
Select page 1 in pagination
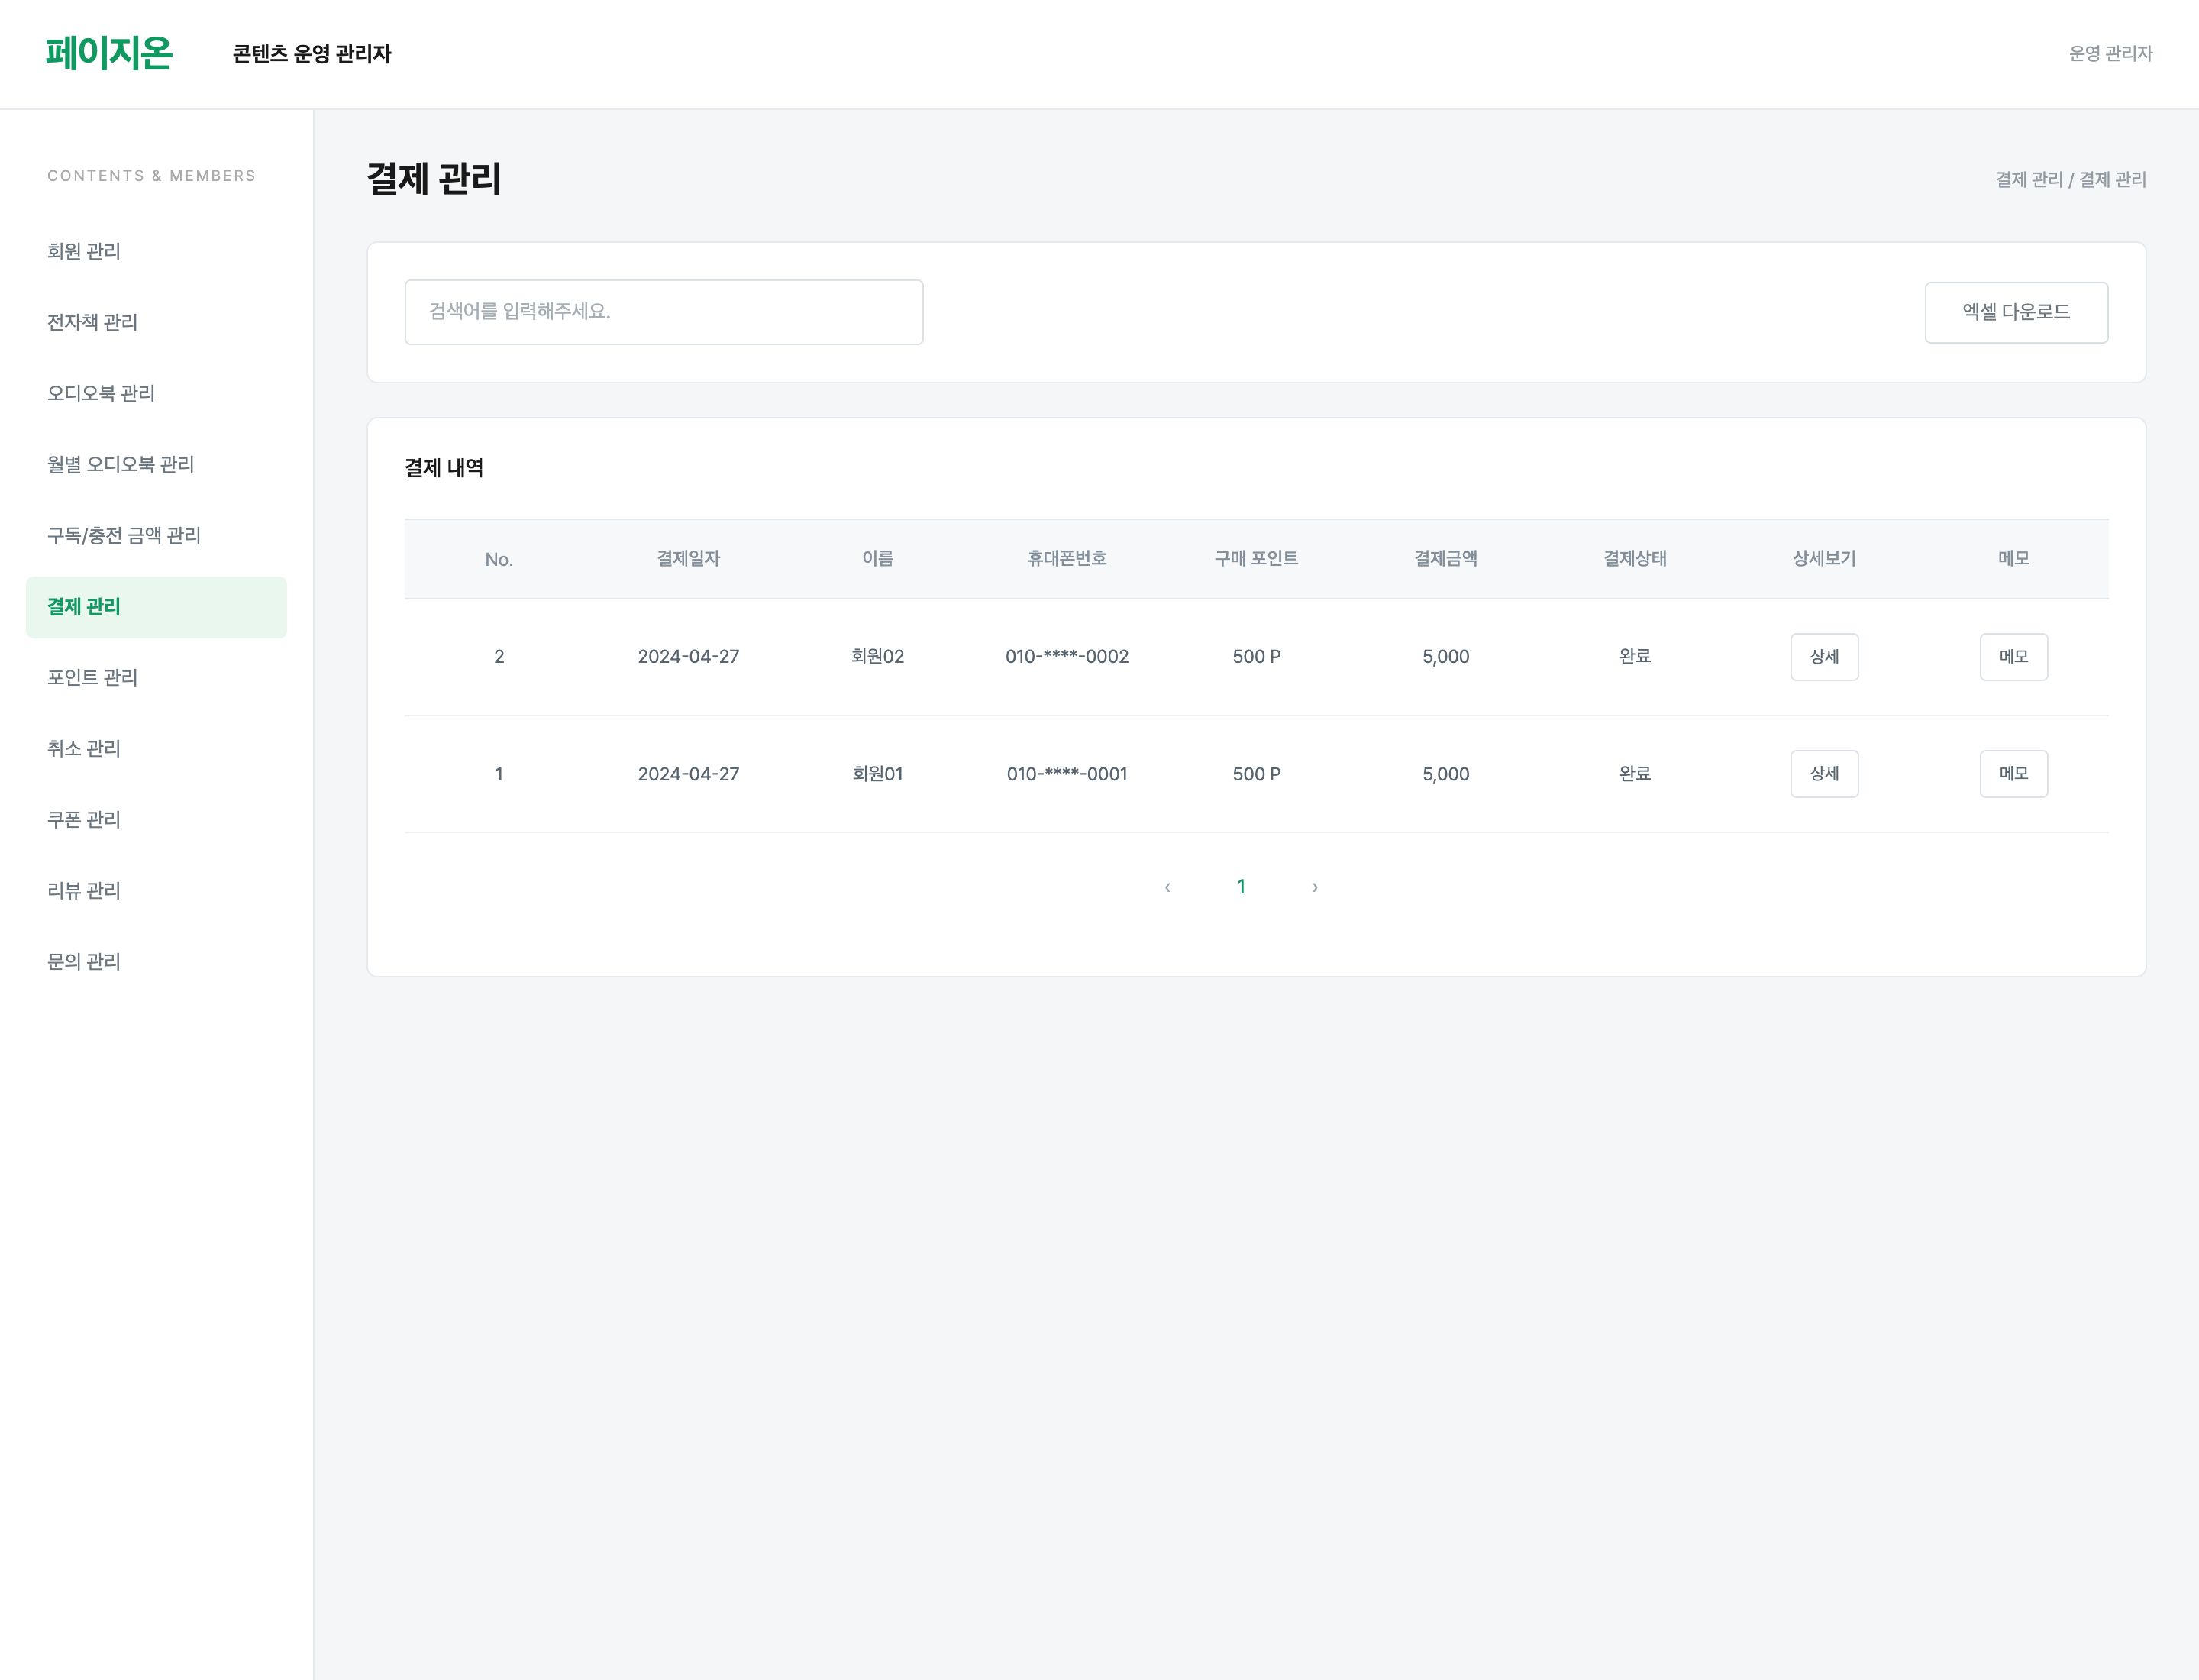point(1241,887)
